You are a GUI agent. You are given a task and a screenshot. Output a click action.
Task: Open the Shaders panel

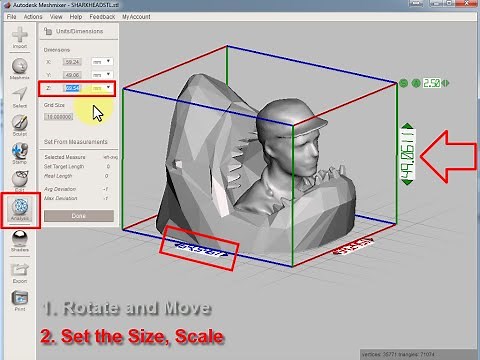click(x=20, y=241)
